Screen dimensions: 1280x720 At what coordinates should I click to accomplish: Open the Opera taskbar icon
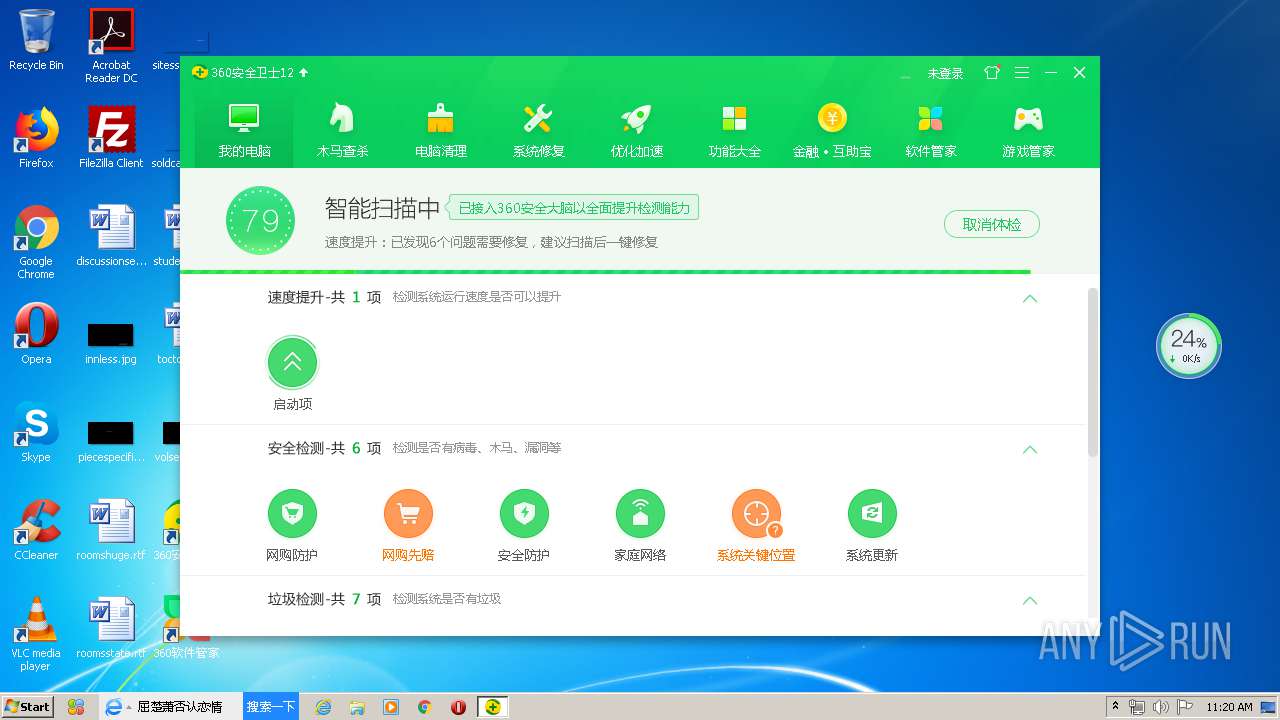click(x=458, y=707)
